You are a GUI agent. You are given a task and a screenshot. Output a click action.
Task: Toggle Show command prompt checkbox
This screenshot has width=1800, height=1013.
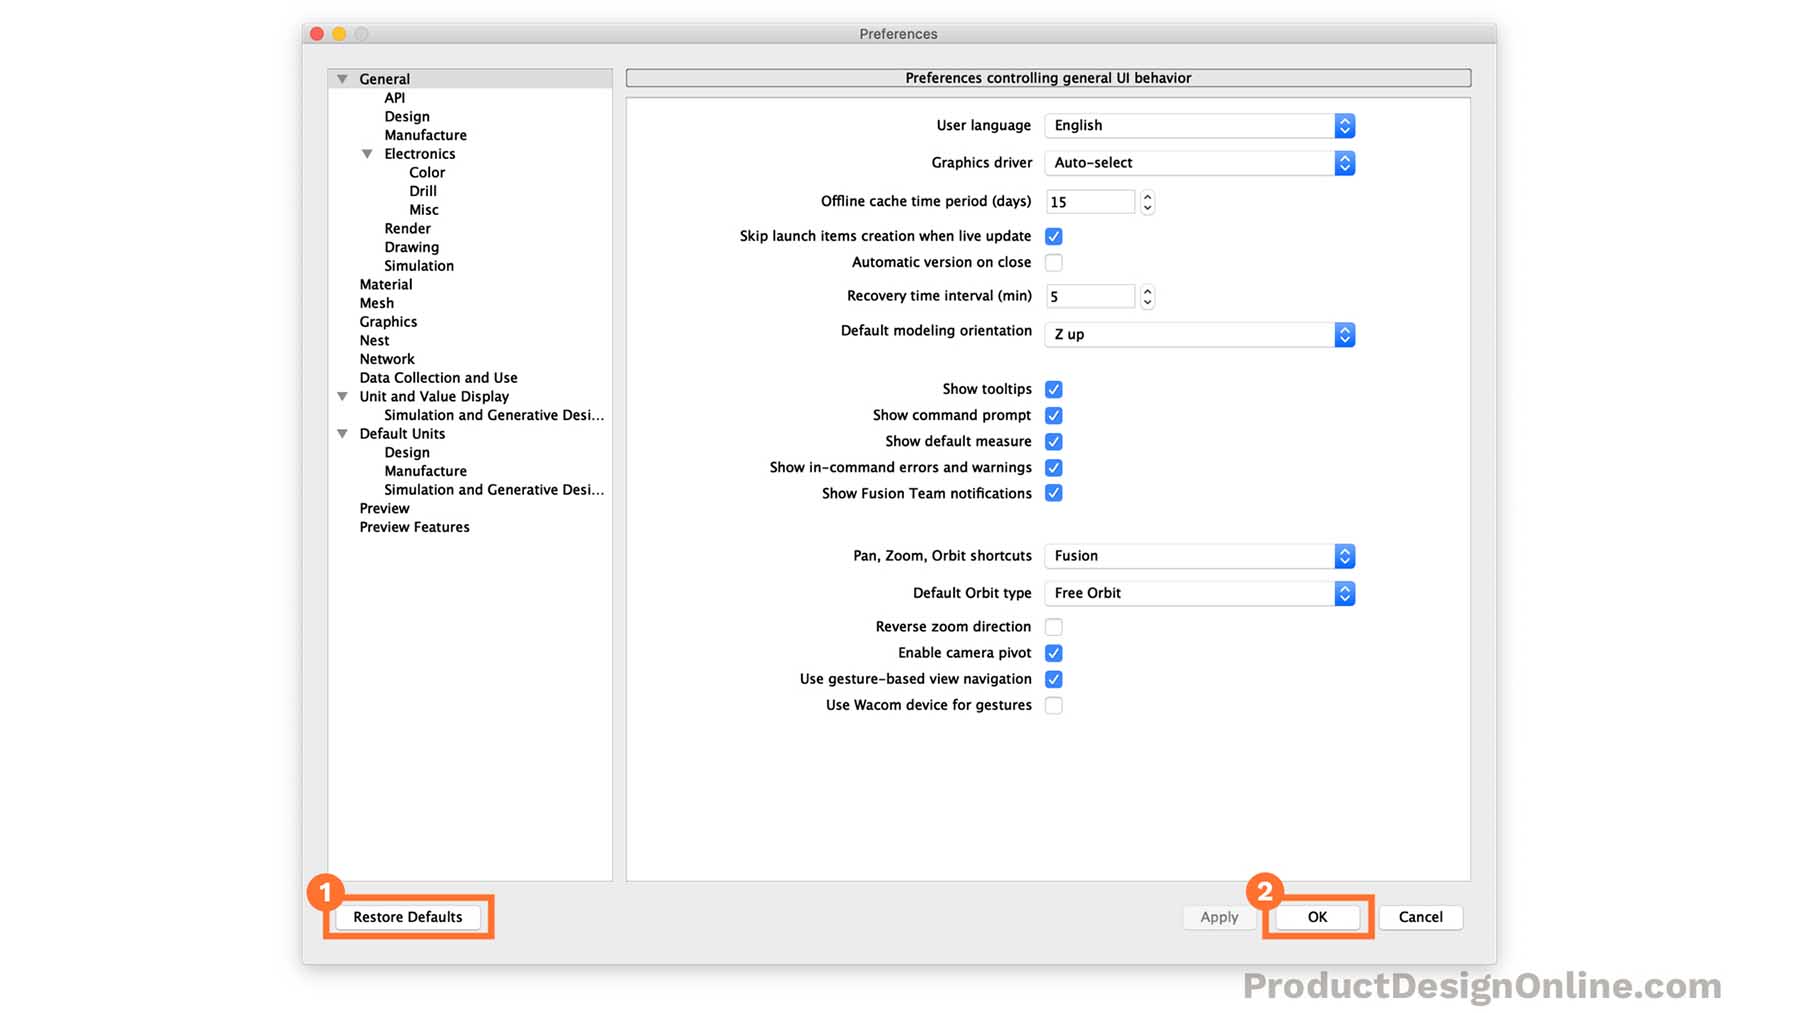1053,415
